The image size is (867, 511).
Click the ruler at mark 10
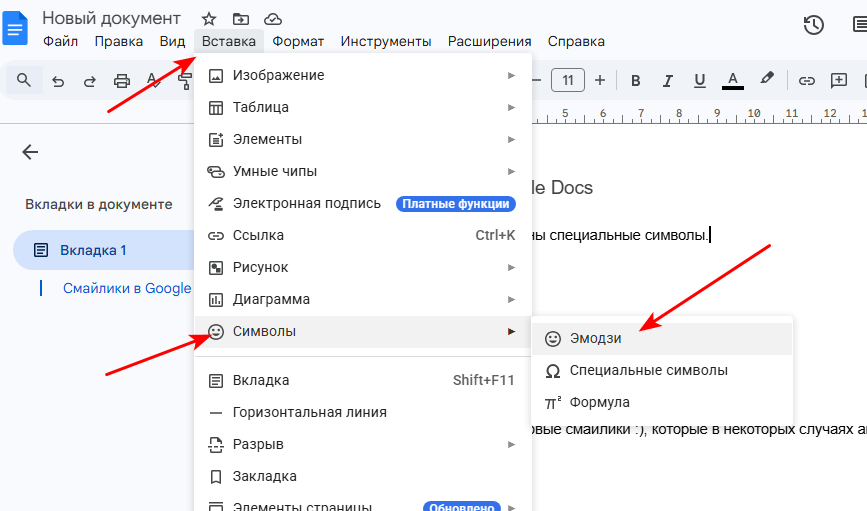(754, 113)
